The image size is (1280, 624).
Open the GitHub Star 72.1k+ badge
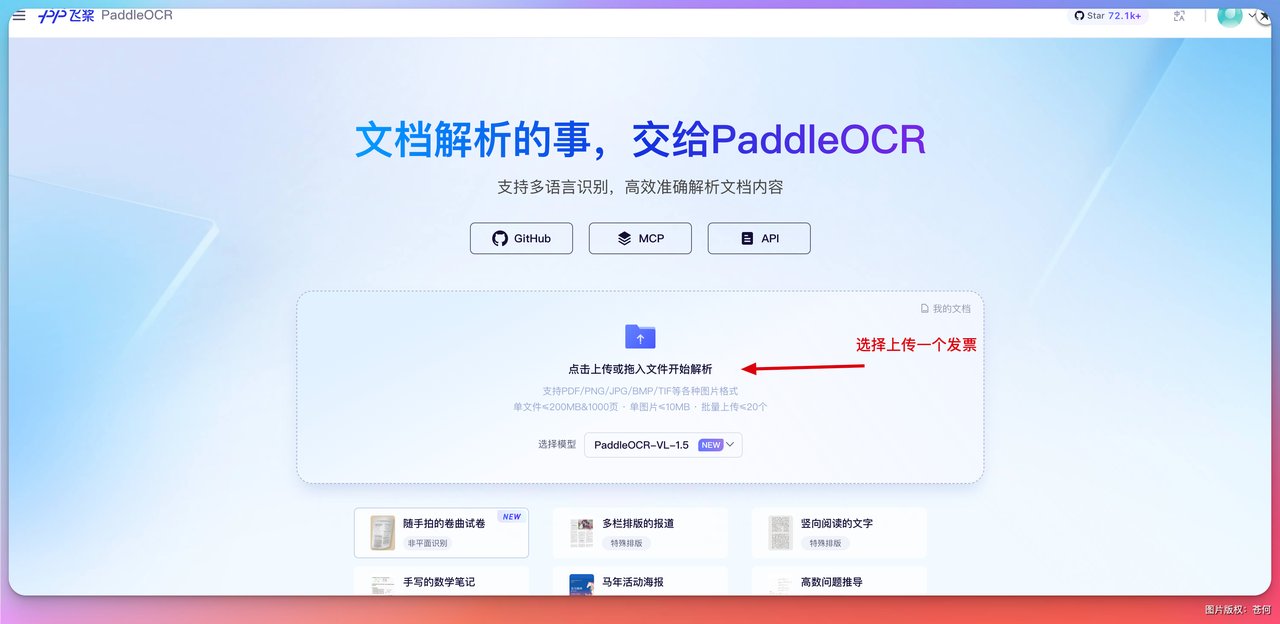click(x=1110, y=16)
